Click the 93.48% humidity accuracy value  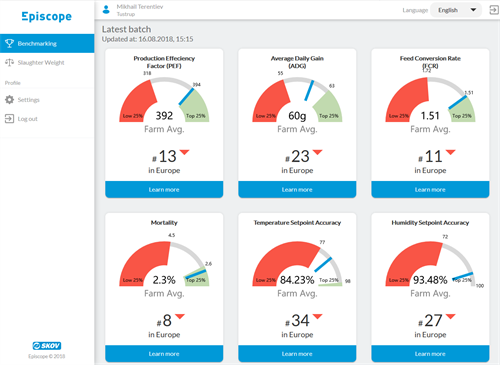pos(430,280)
